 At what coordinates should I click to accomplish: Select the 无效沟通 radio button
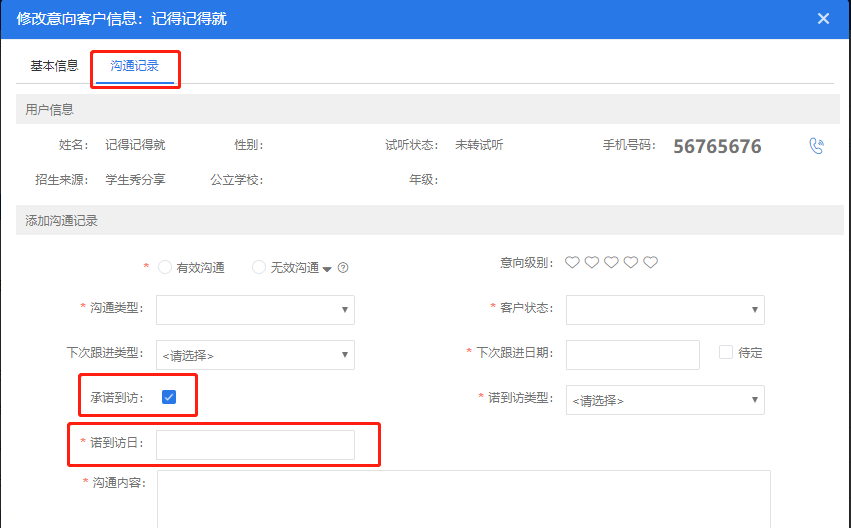[x=259, y=267]
